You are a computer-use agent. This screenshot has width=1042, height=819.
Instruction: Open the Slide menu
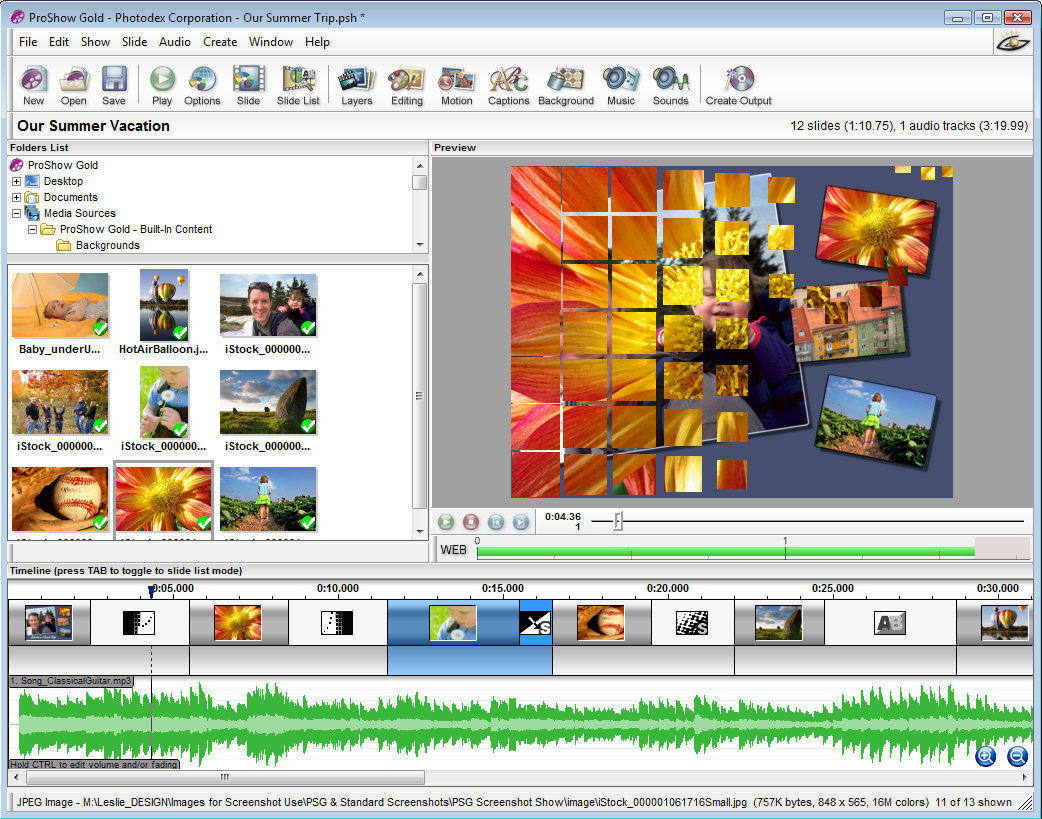tap(134, 42)
